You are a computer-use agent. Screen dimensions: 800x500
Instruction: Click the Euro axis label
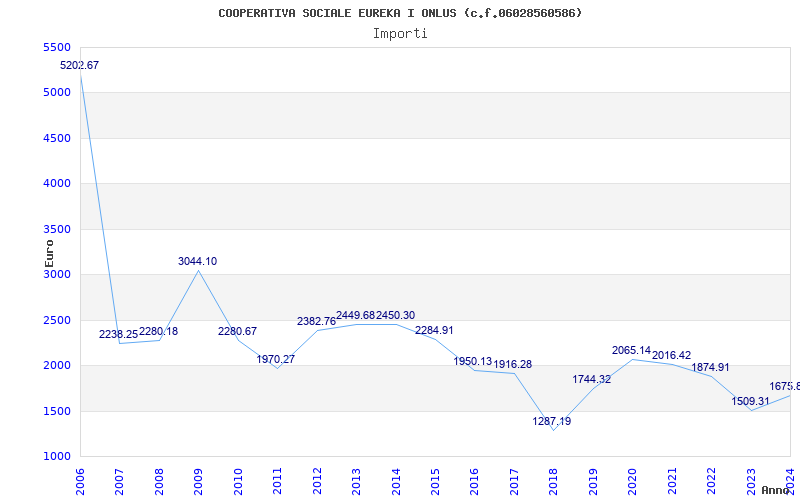49,253
